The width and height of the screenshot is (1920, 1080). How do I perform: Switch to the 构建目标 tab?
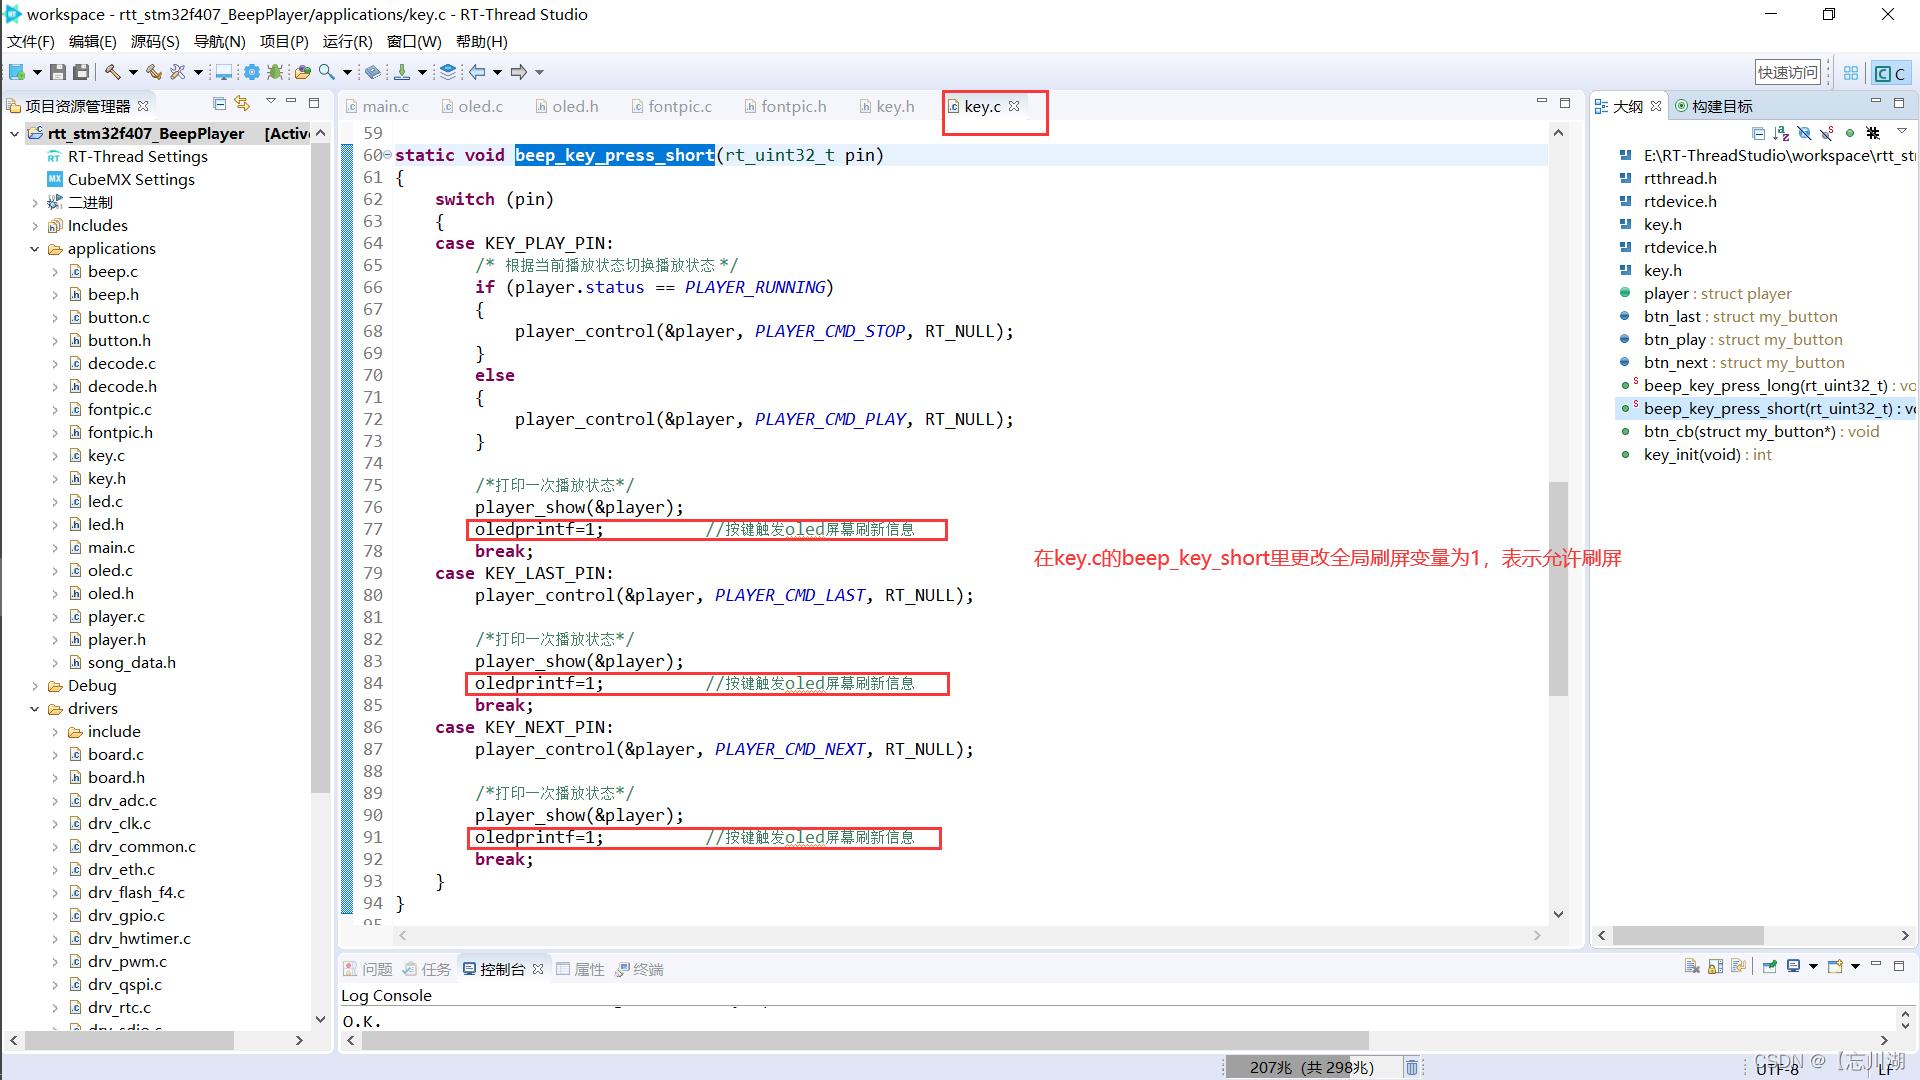(1714, 107)
